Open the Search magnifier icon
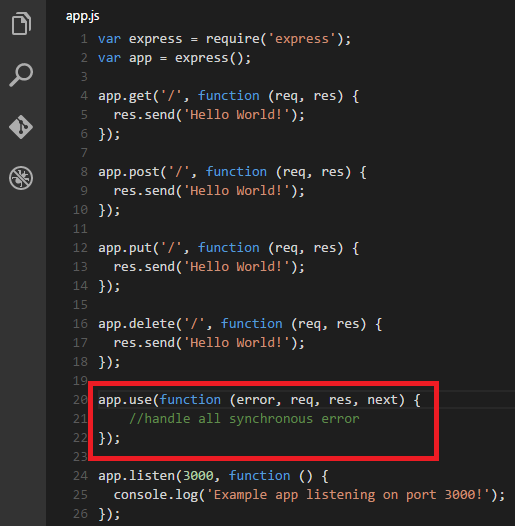This screenshot has height=526, width=515. (21, 74)
